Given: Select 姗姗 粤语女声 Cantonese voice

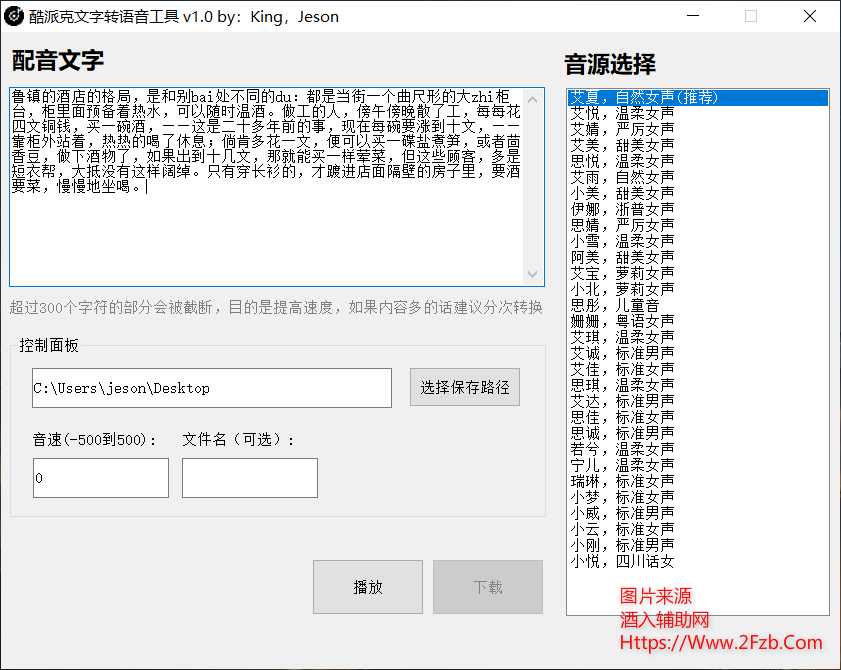Looking at the screenshot, I should [650, 320].
